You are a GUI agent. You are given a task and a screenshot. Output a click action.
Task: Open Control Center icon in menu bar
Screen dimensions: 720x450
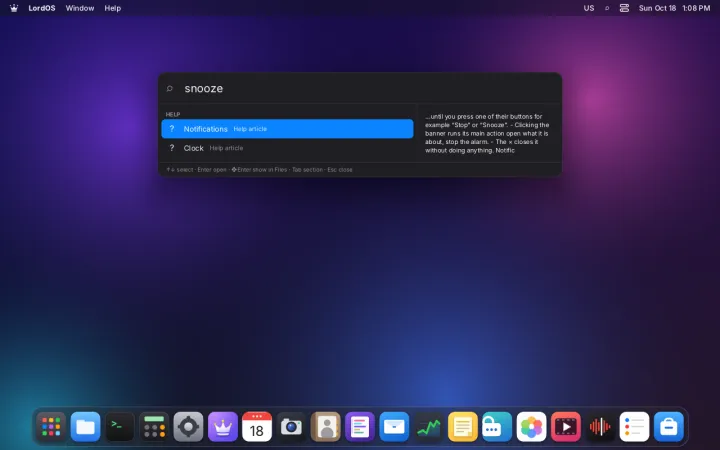624,8
